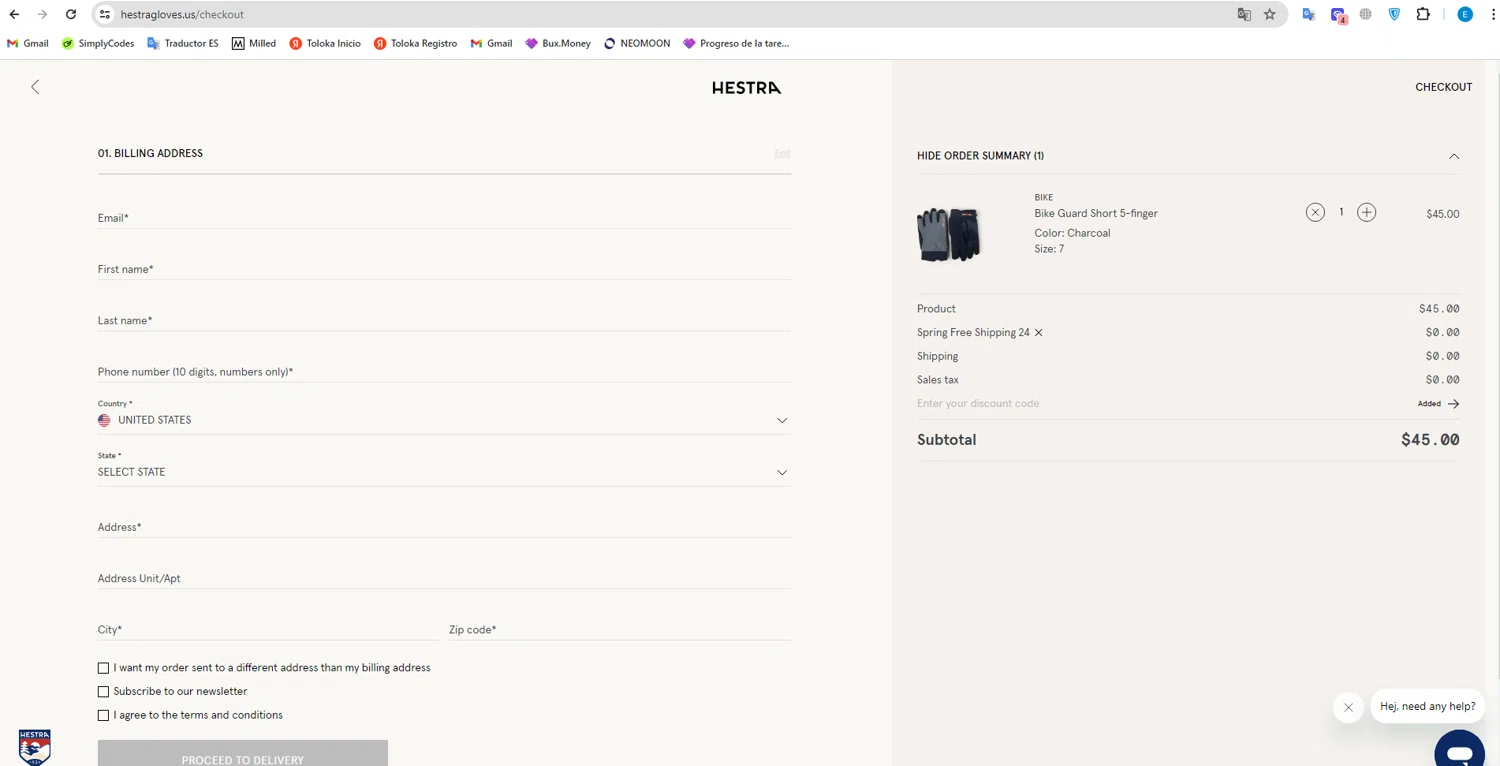Open the Select State dropdown
The image size is (1500, 766).
point(444,472)
